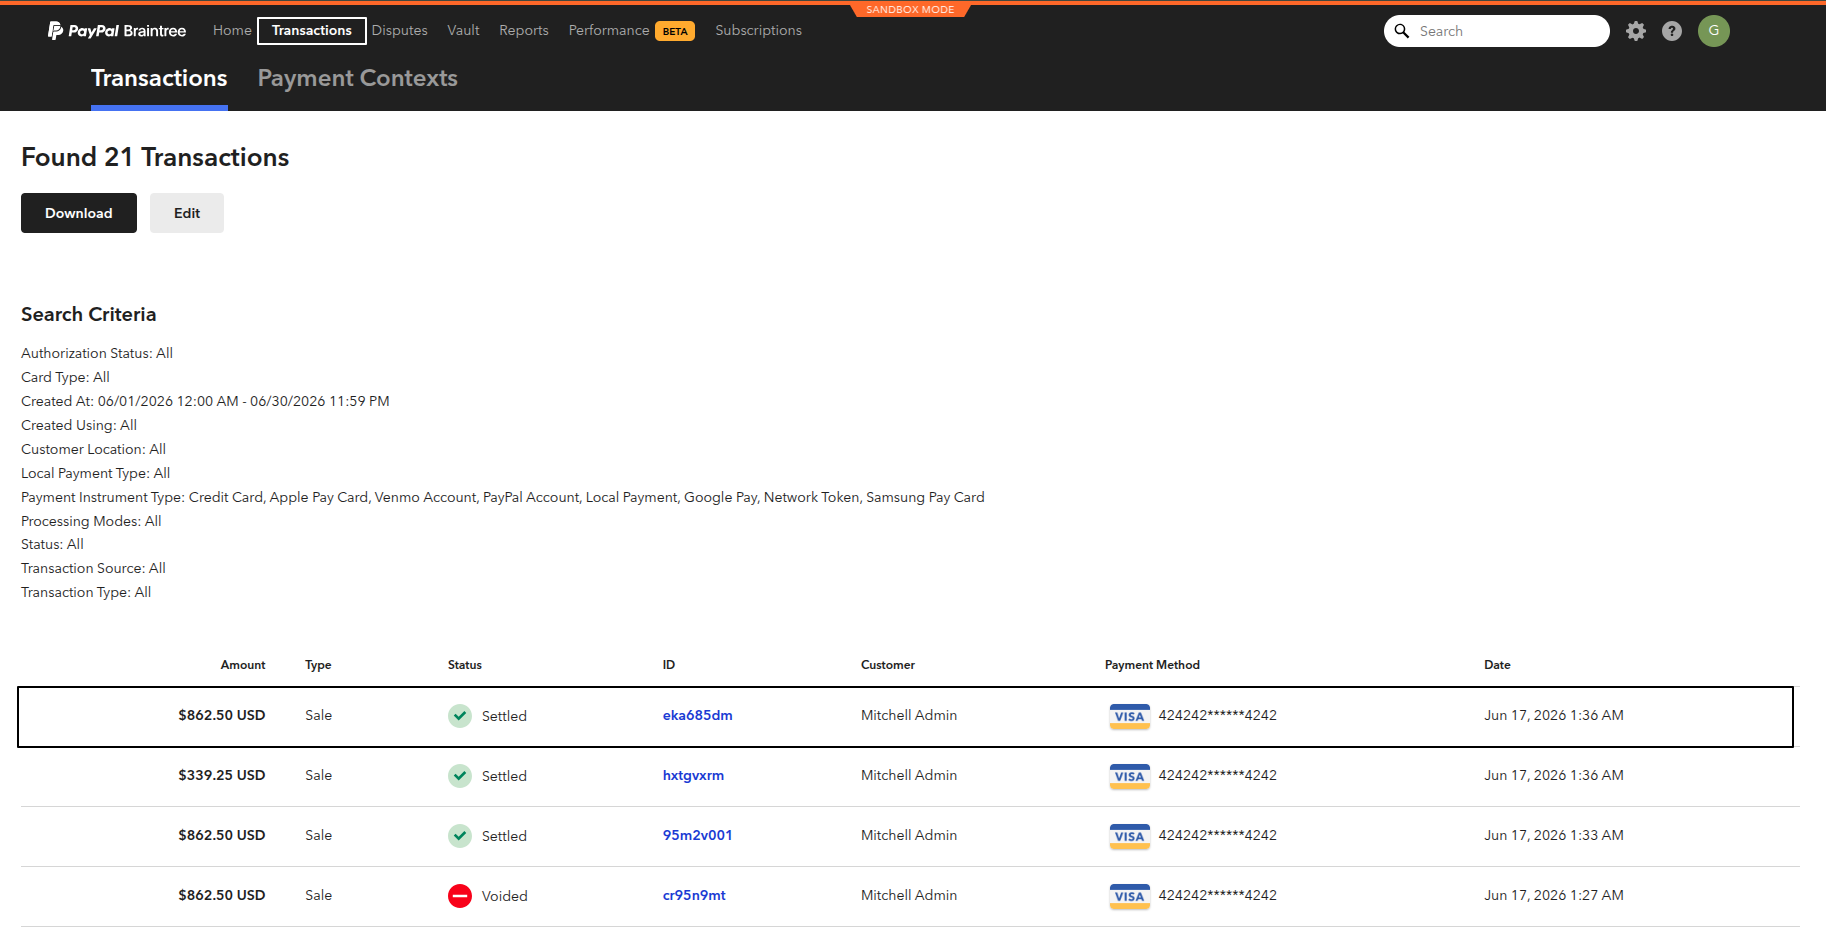Open the Subscriptions menu item
This screenshot has height=934, width=1826.
click(x=759, y=30)
